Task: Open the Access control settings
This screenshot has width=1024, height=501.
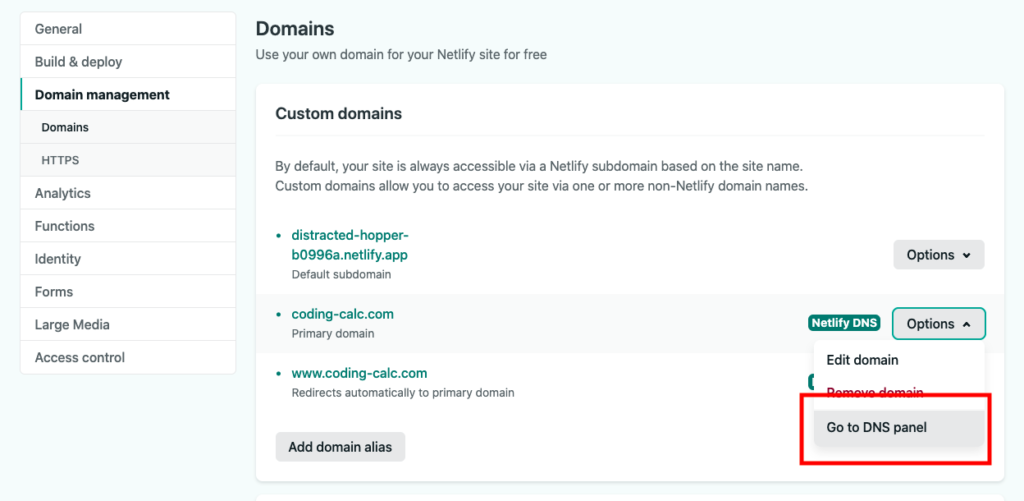Action: point(128,357)
